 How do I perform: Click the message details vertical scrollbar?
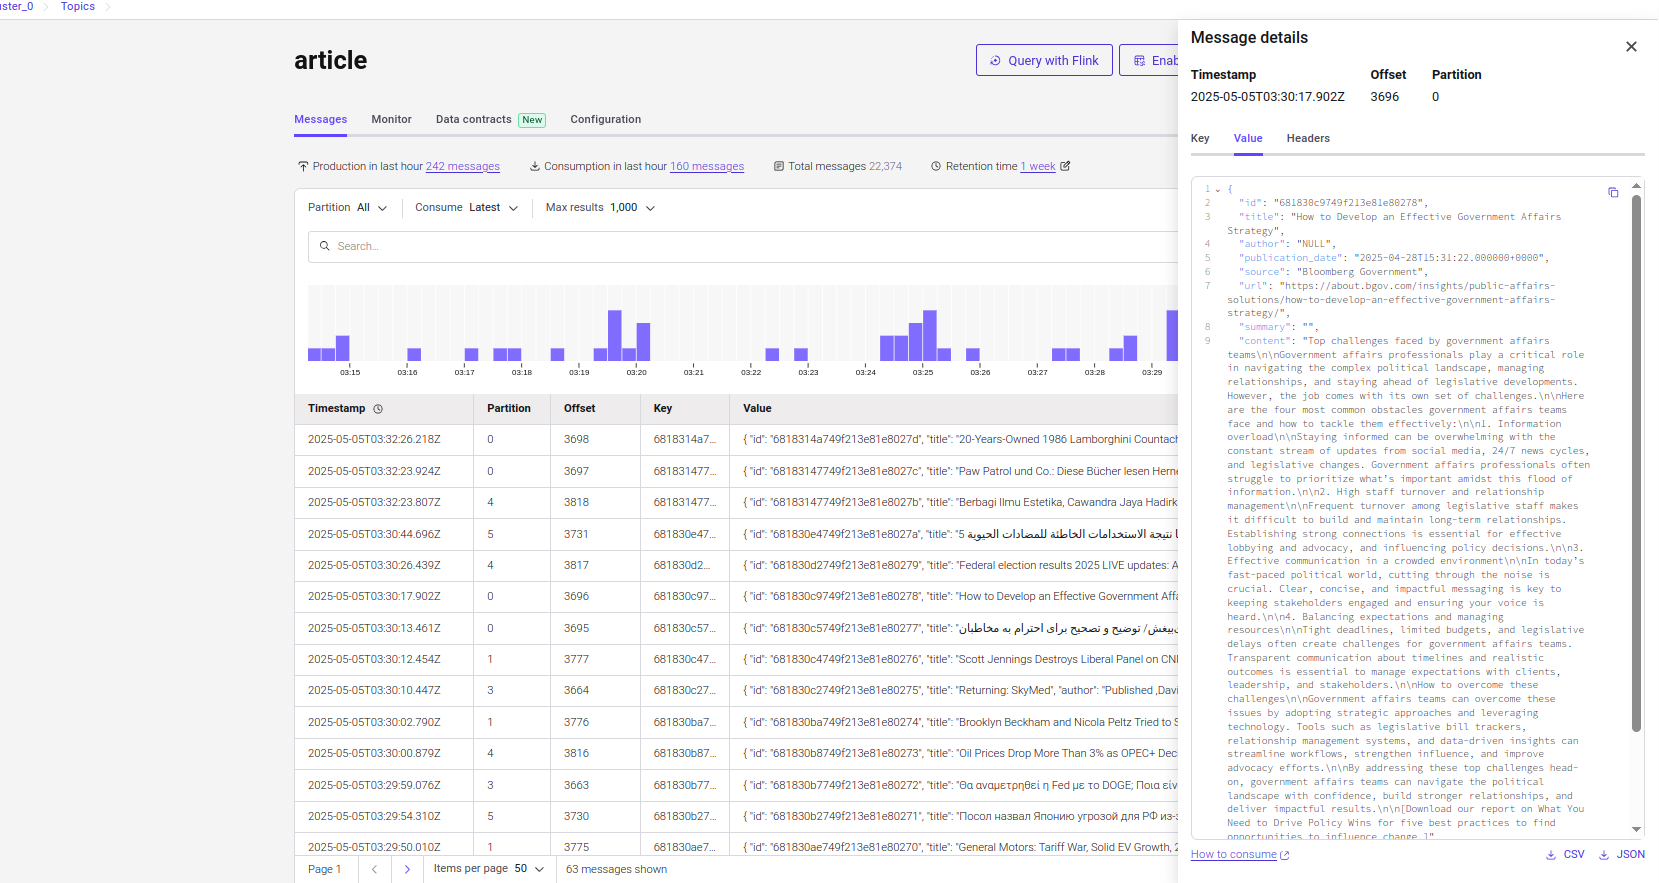click(x=1636, y=463)
